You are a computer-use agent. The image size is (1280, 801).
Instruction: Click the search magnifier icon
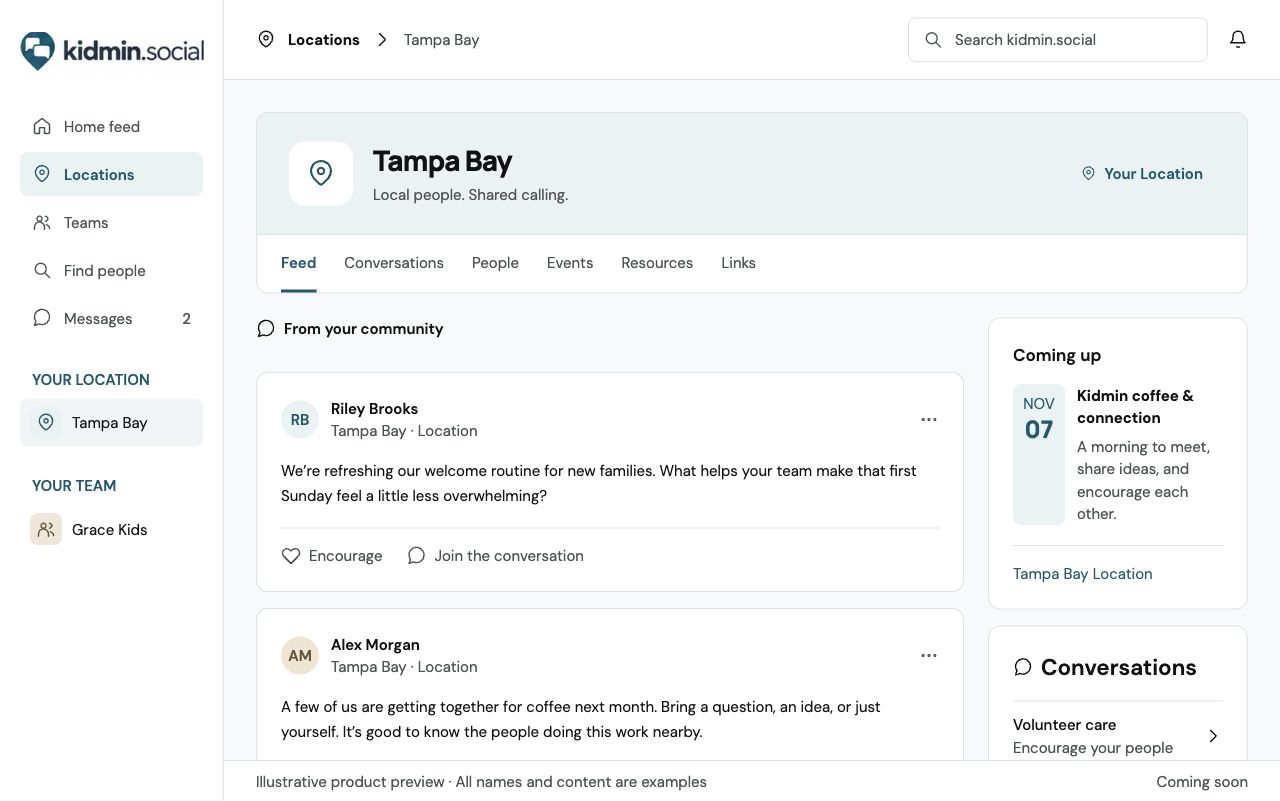pyautogui.click(x=933, y=40)
